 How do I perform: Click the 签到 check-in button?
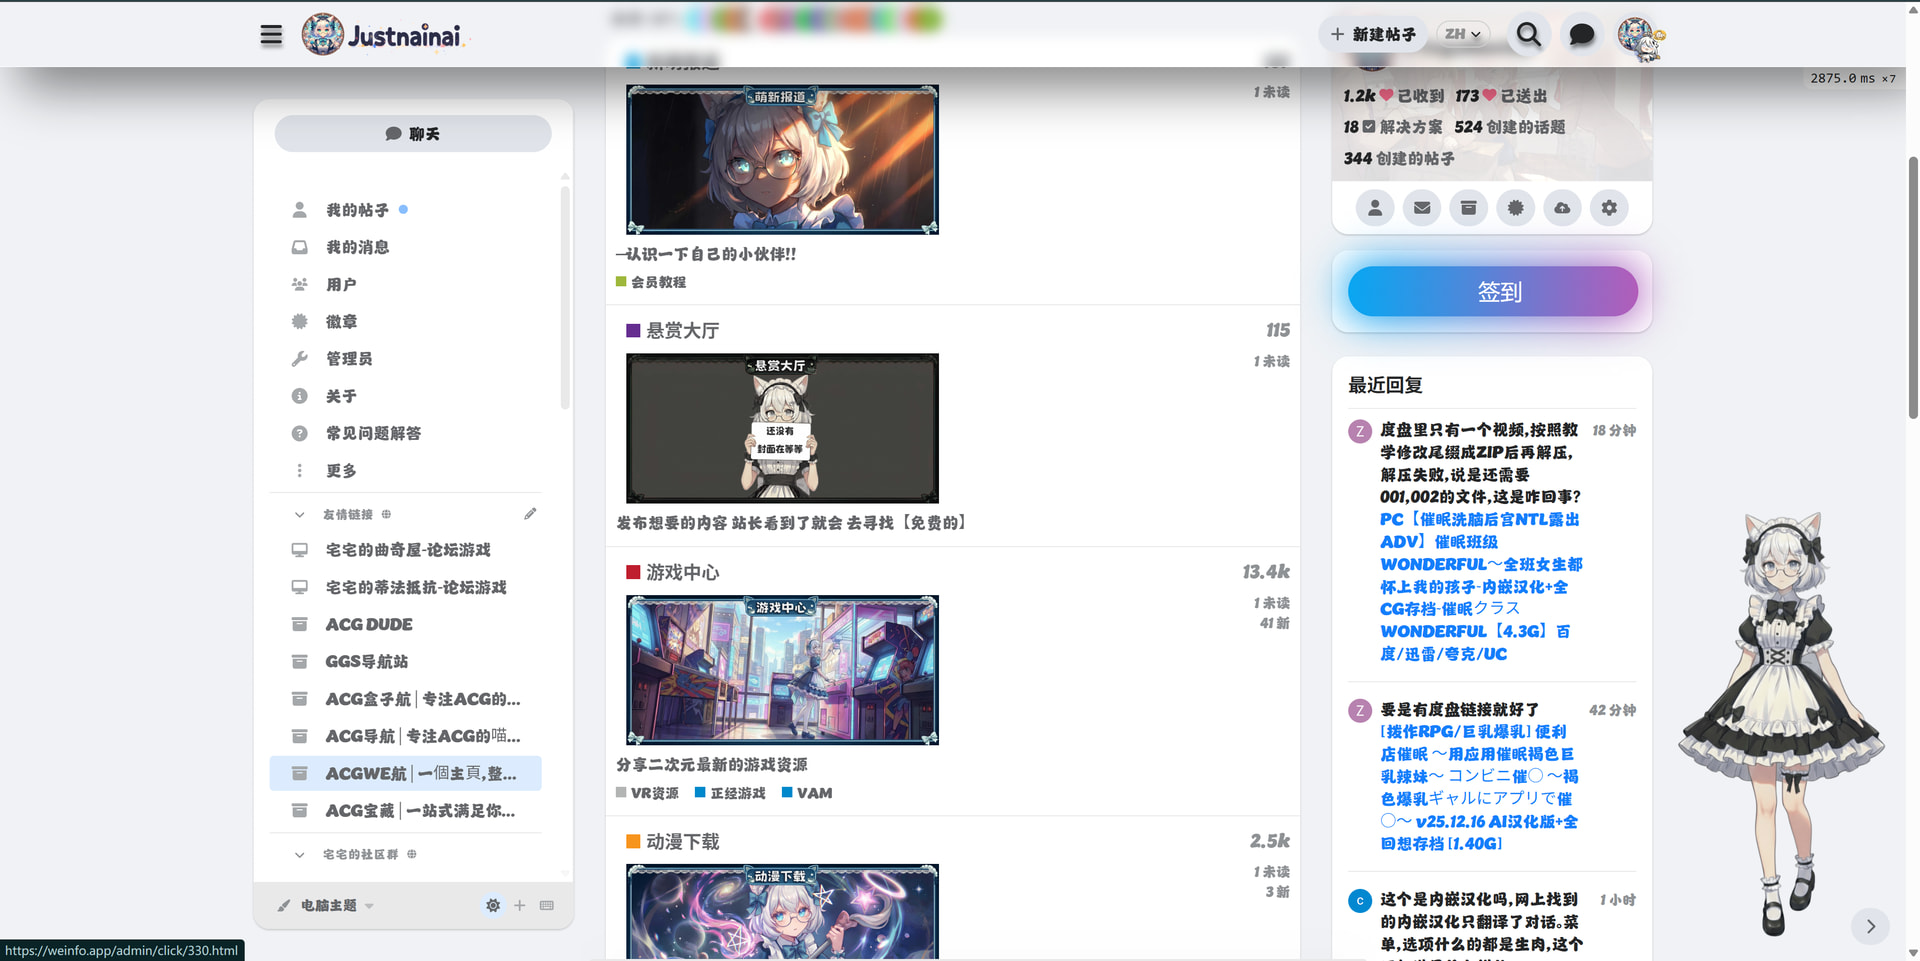(1492, 292)
